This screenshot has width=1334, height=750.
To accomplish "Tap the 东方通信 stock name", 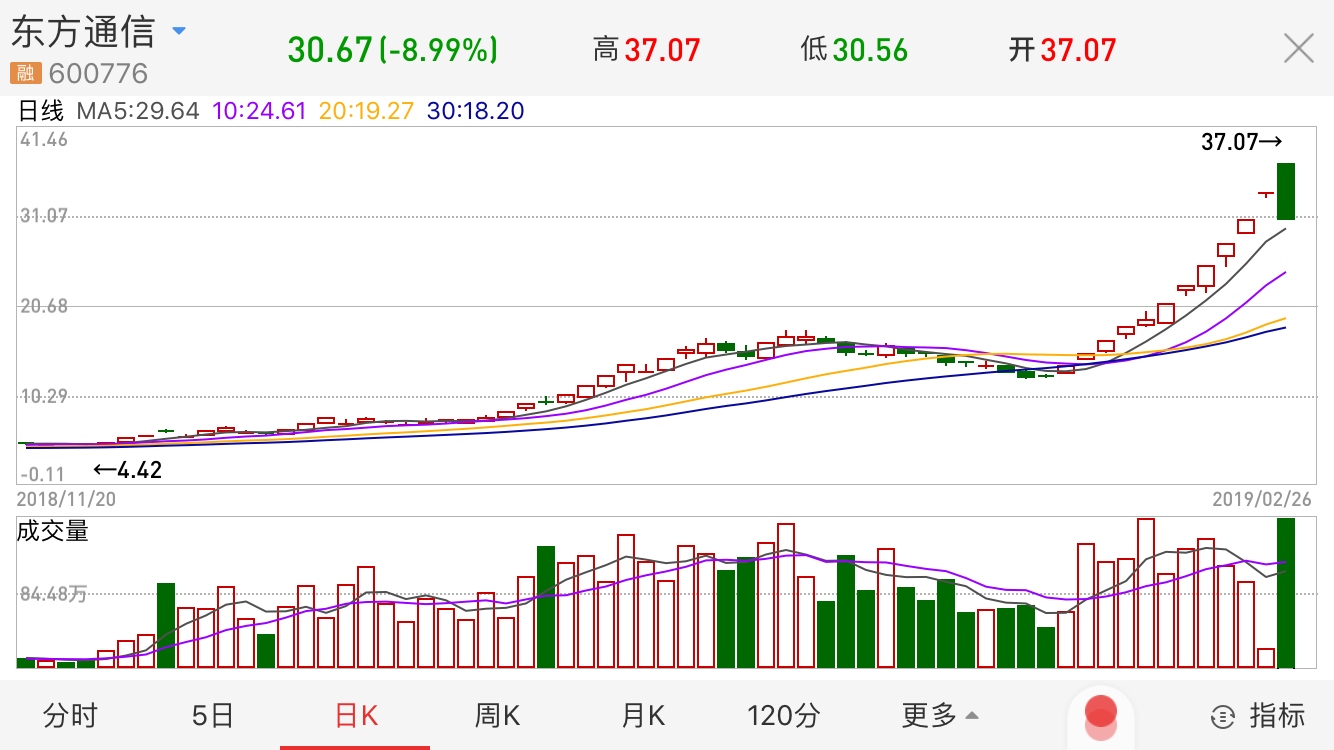I will [83, 32].
